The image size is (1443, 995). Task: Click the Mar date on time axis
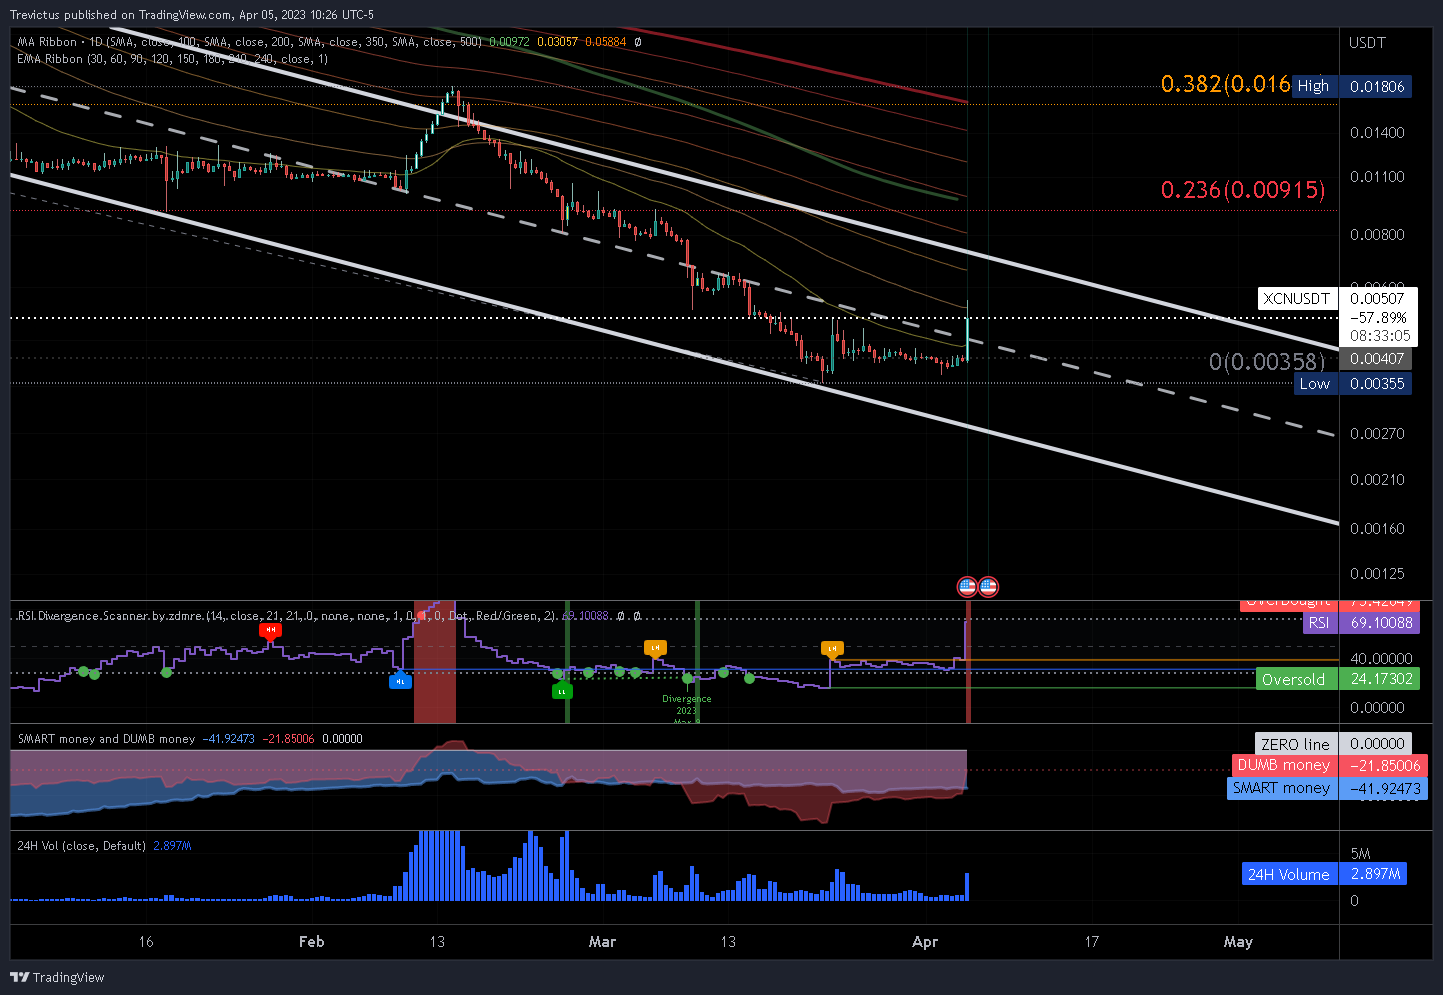pyautogui.click(x=602, y=941)
